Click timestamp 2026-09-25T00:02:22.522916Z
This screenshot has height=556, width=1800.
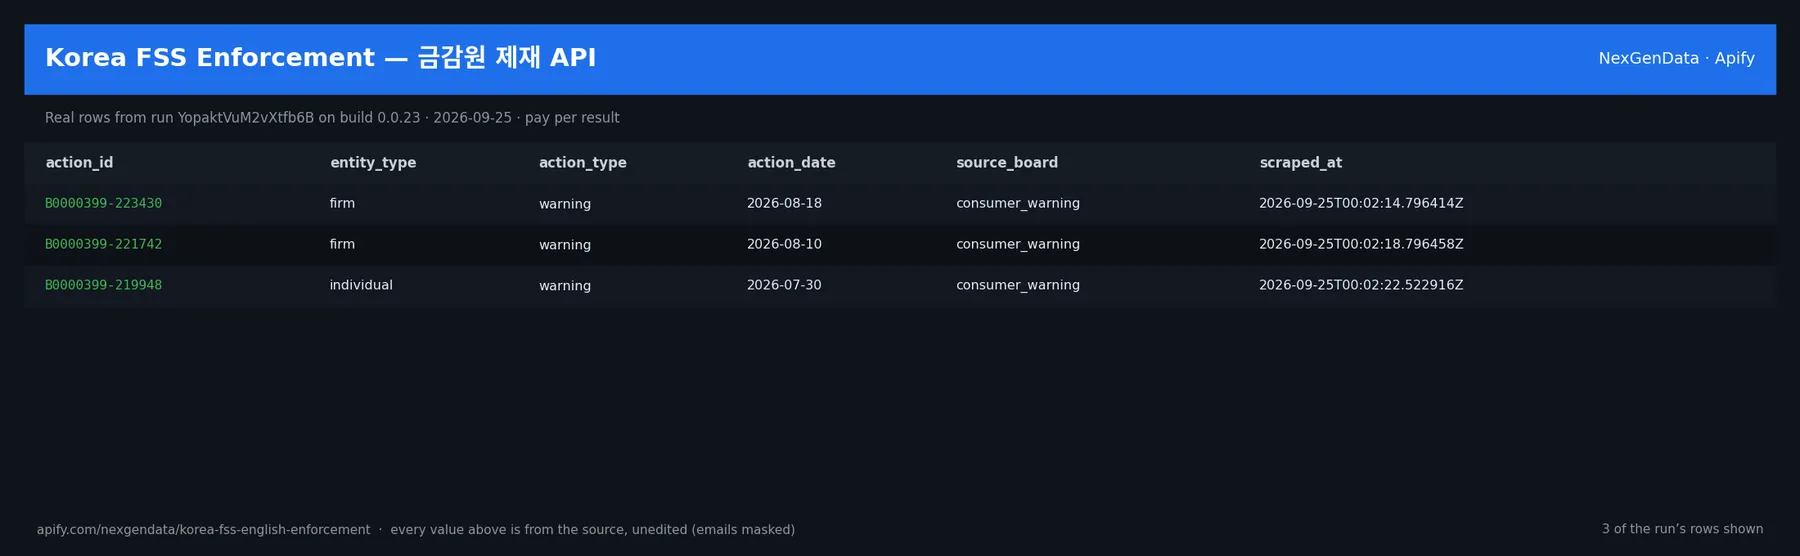(x=1361, y=285)
